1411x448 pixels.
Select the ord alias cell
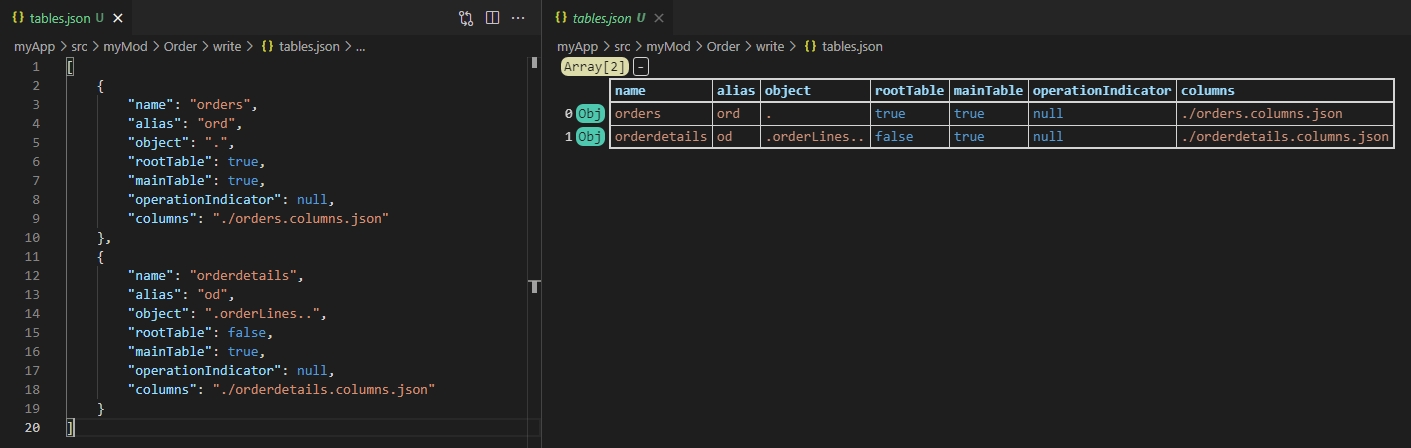coord(737,114)
